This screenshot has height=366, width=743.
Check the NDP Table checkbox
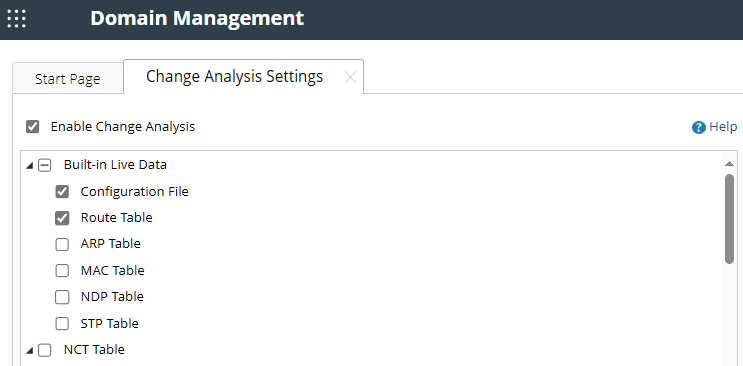pos(62,297)
